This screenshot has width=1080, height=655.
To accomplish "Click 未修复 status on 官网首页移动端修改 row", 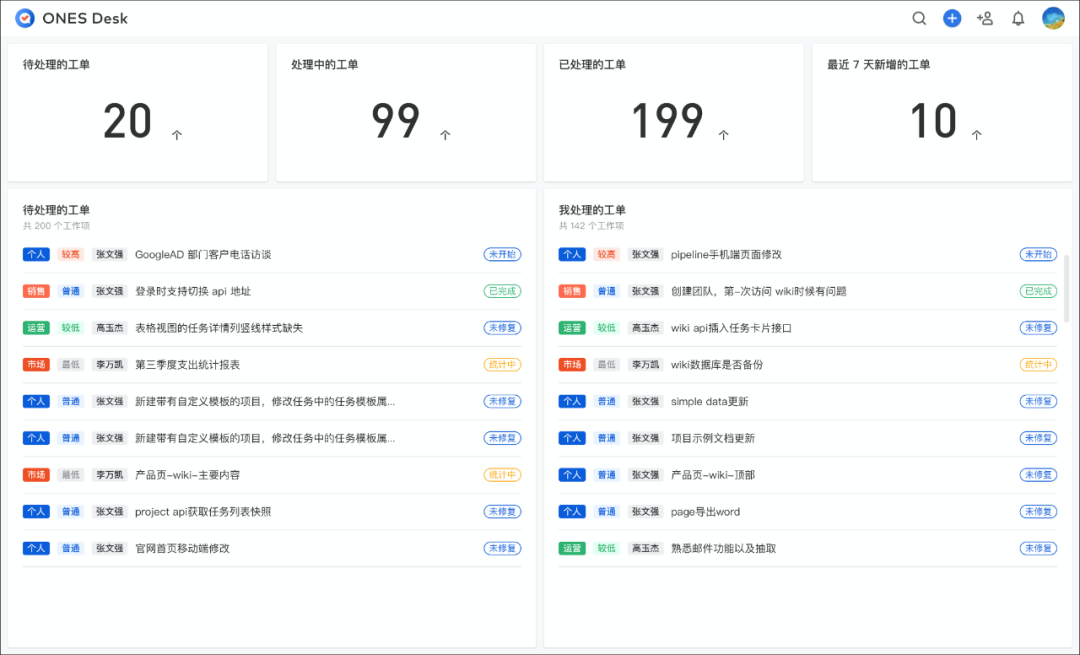I will click(x=502, y=548).
